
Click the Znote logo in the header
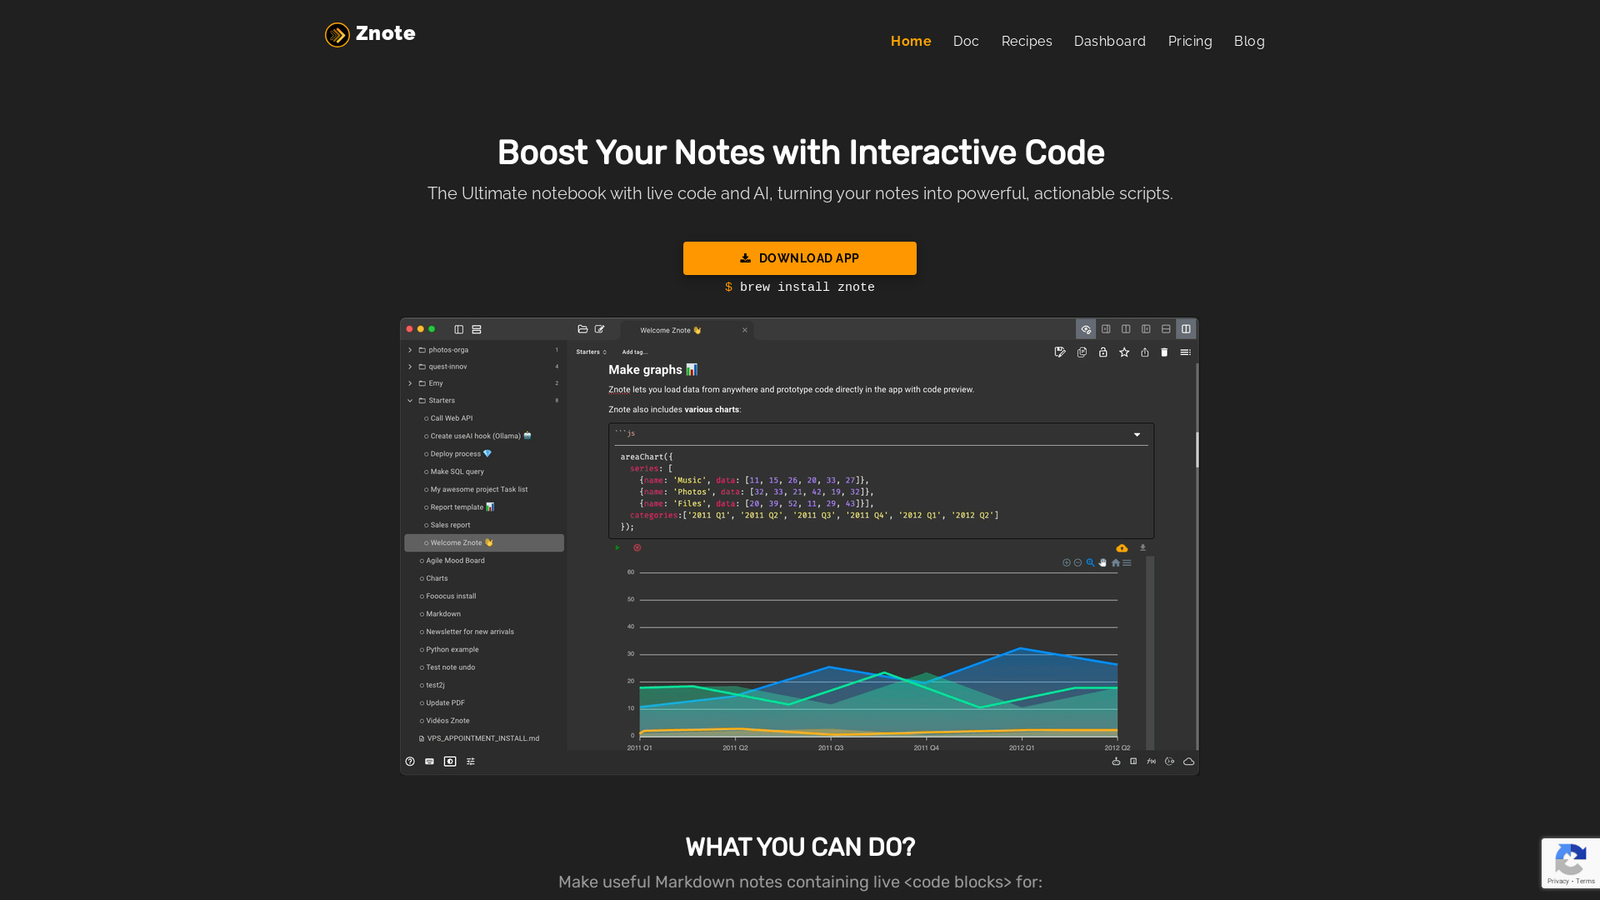370,34
